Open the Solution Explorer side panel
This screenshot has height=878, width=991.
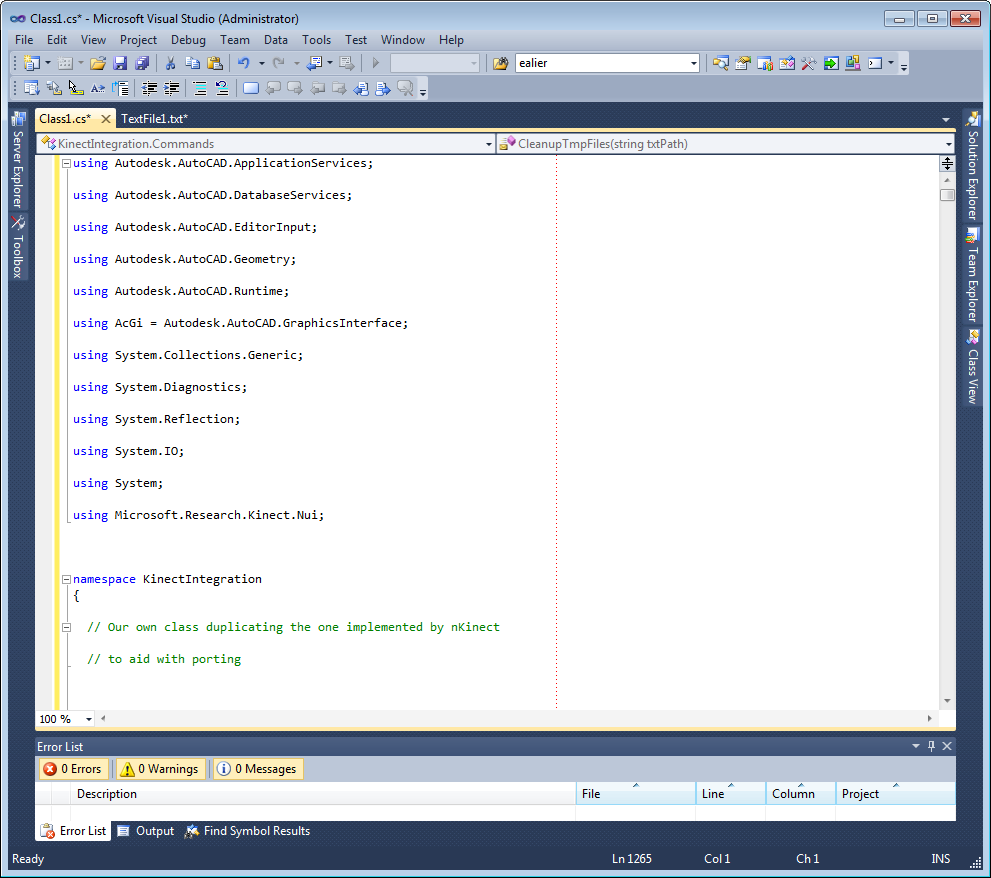972,168
